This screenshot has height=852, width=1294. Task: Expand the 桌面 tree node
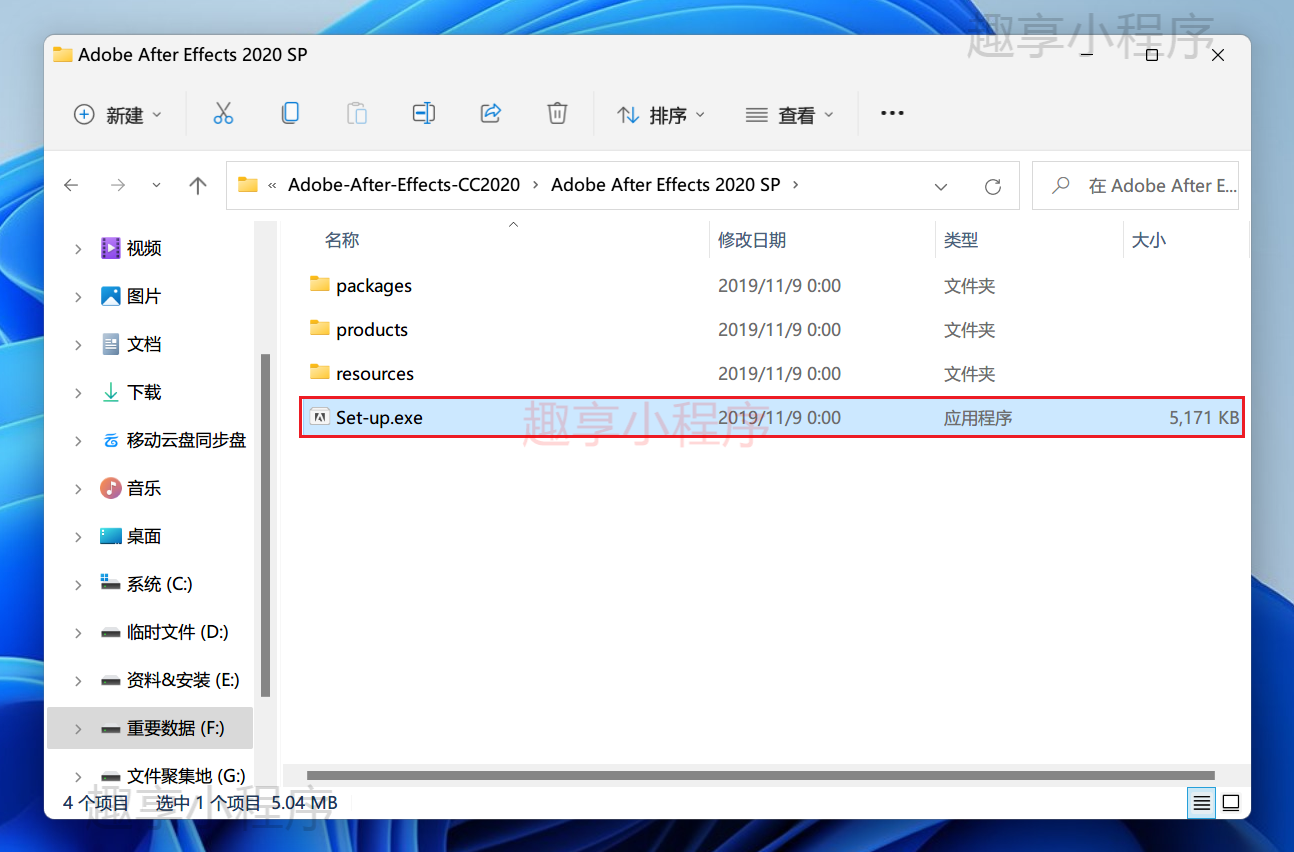point(78,537)
